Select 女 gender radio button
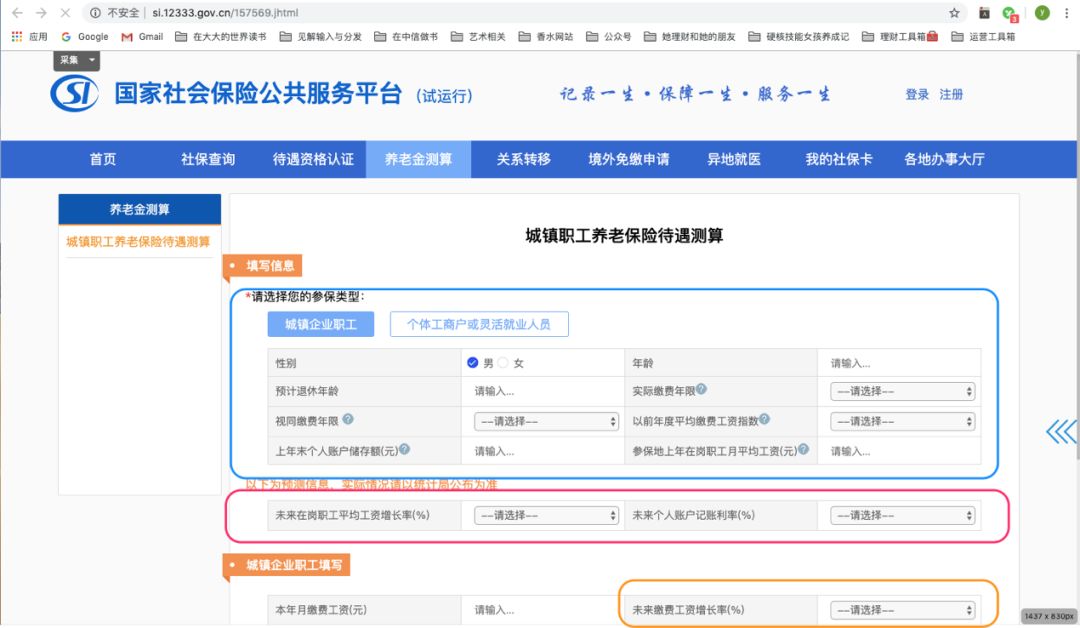 tap(503, 362)
